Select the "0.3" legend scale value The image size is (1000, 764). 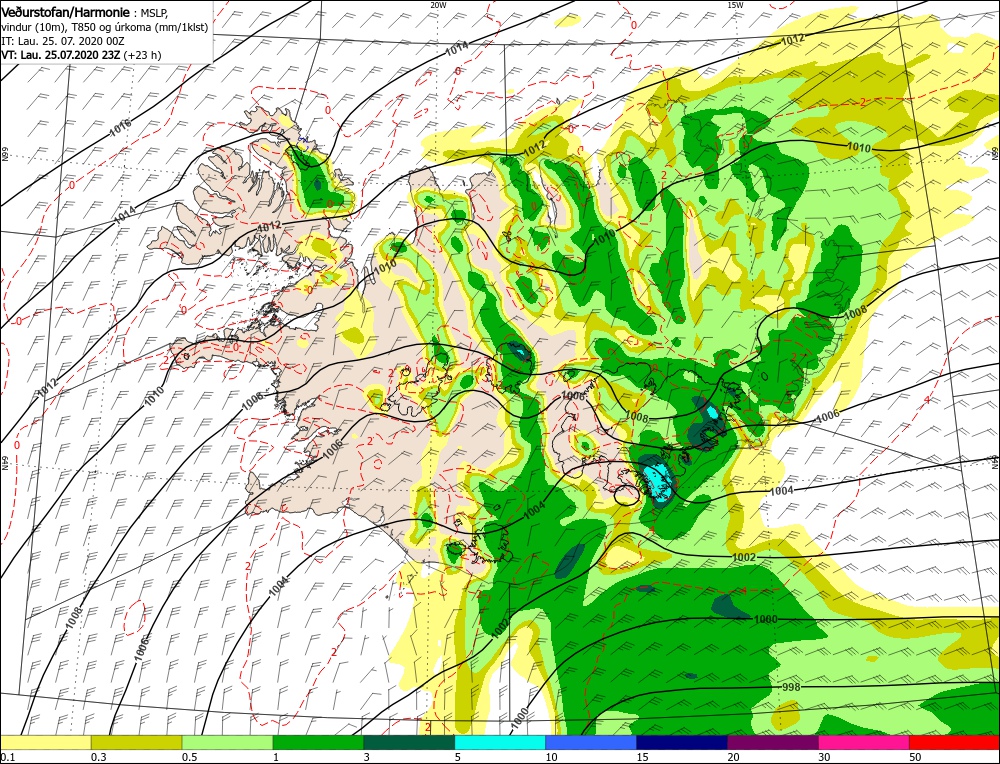click(98, 756)
